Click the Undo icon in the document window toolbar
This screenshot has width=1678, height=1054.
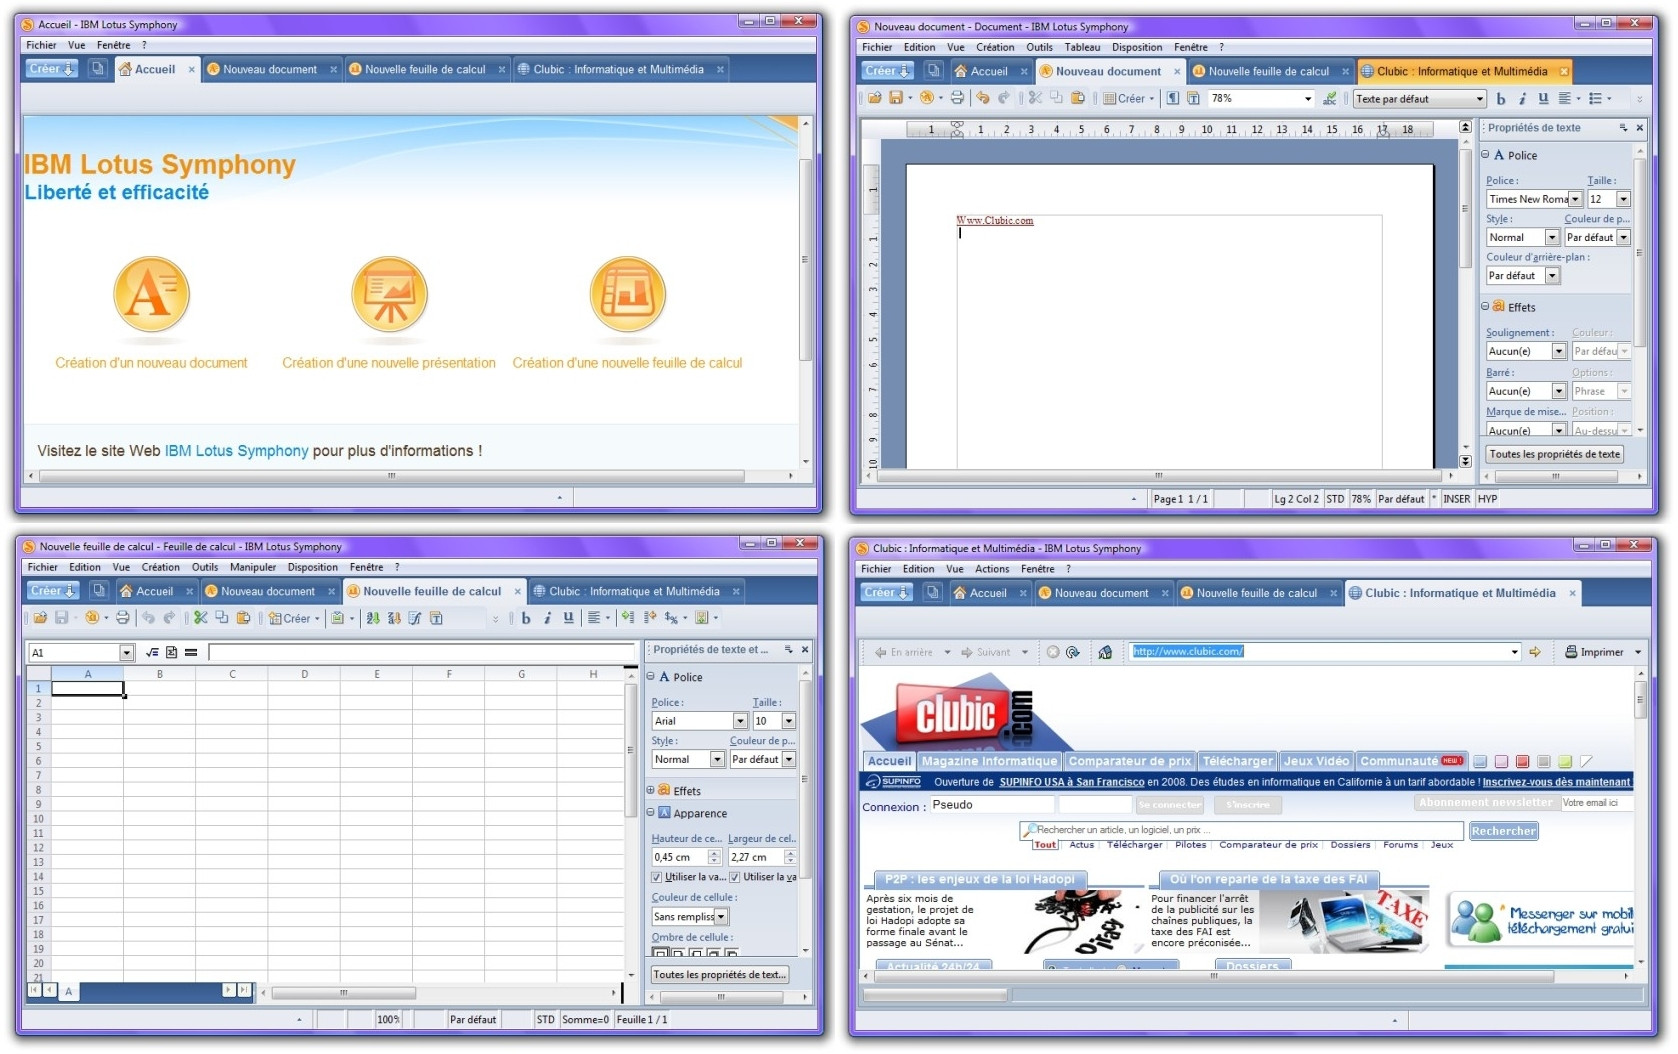click(983, 98)
